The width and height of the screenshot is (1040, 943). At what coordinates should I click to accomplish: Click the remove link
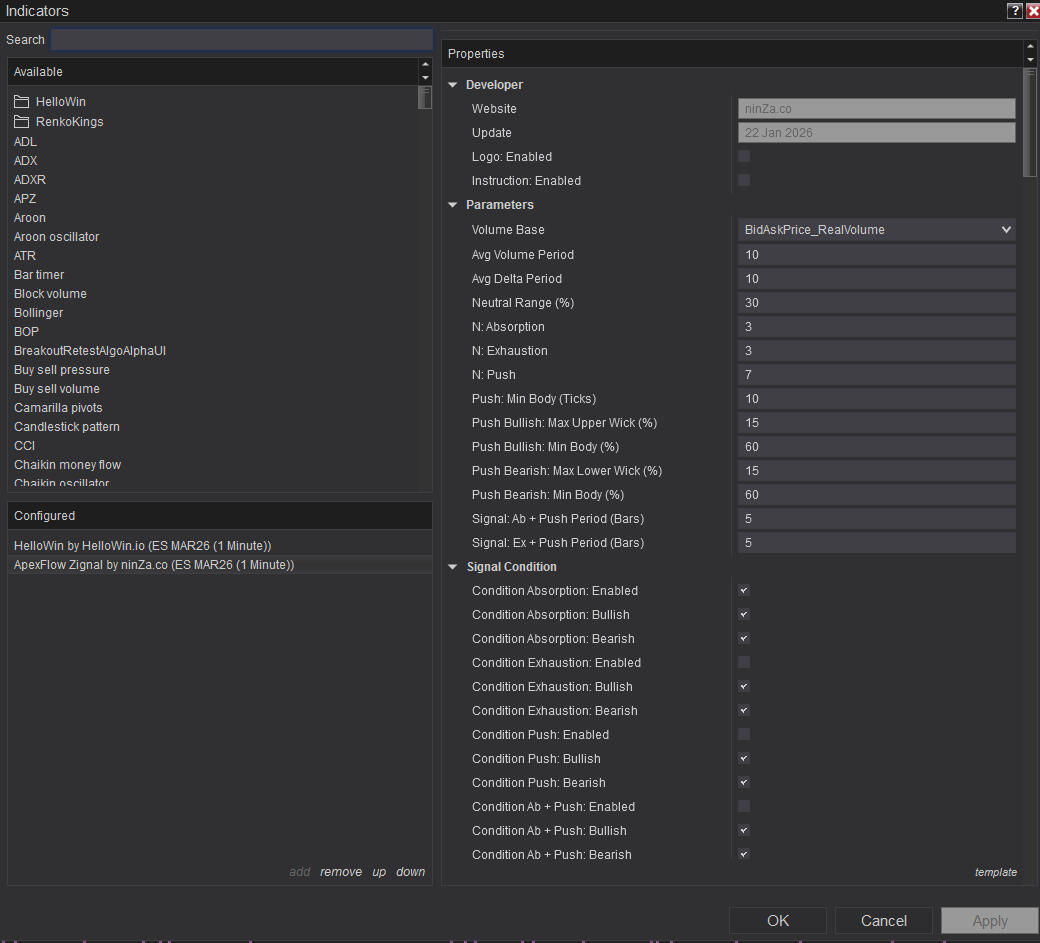[341, 872]
